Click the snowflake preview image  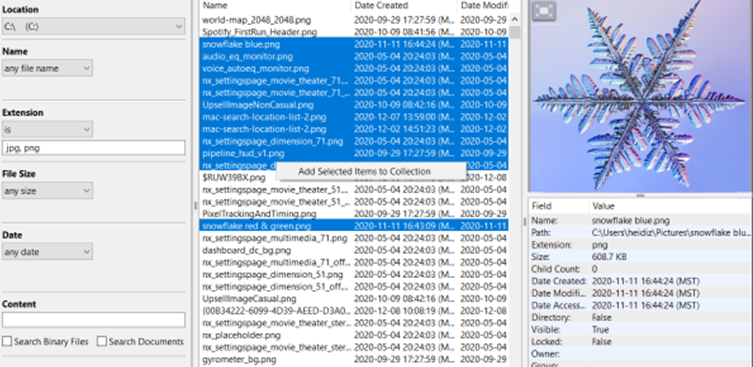640,96
